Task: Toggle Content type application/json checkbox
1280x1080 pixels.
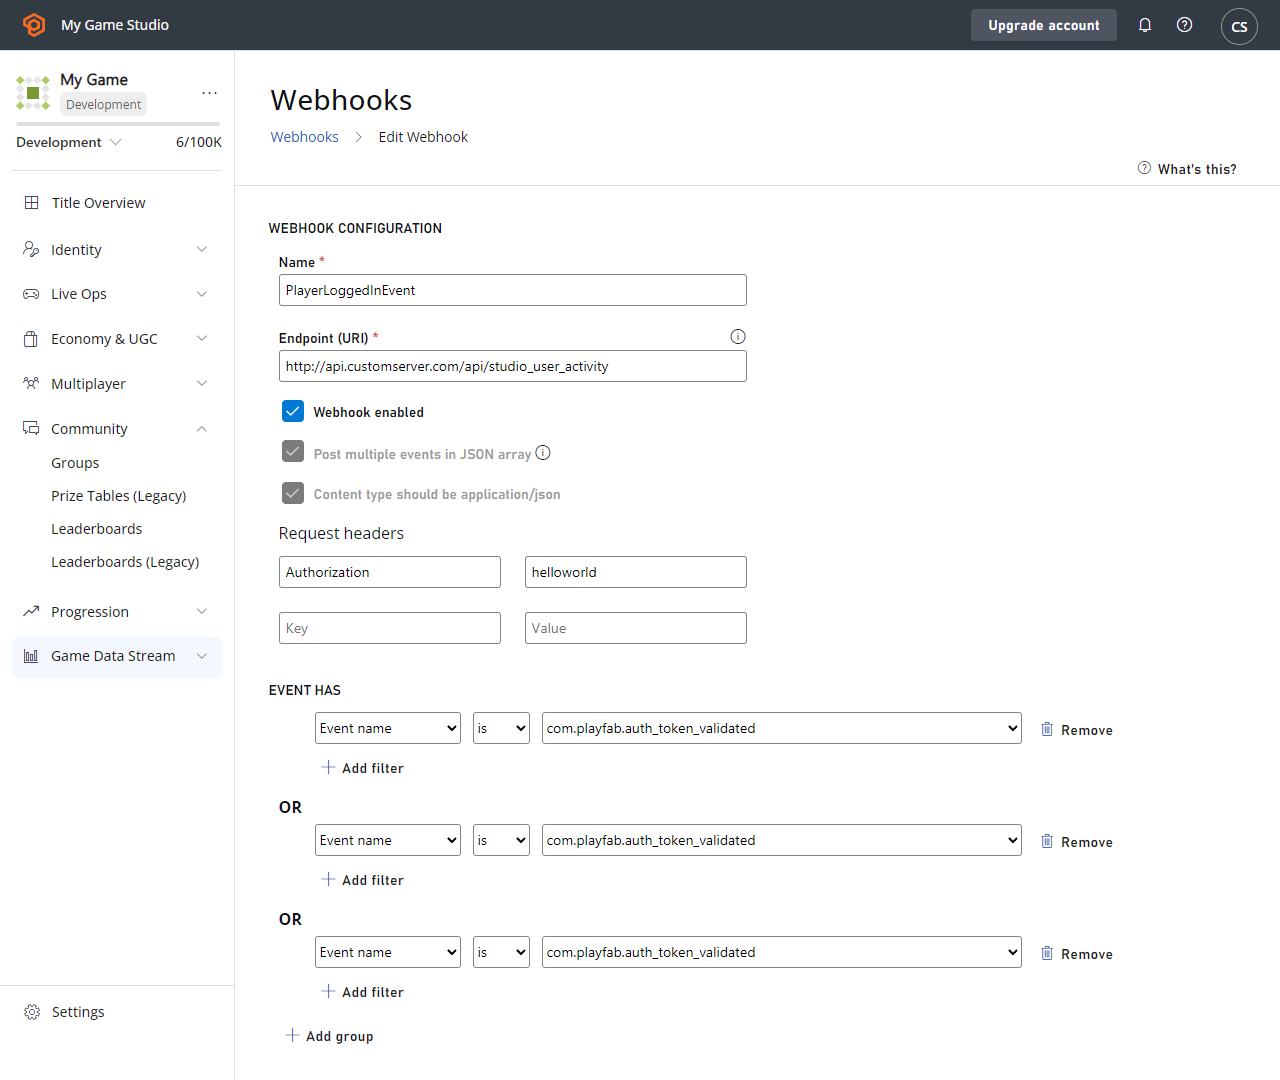Action: pyautogui.click(x=293, y=493)
